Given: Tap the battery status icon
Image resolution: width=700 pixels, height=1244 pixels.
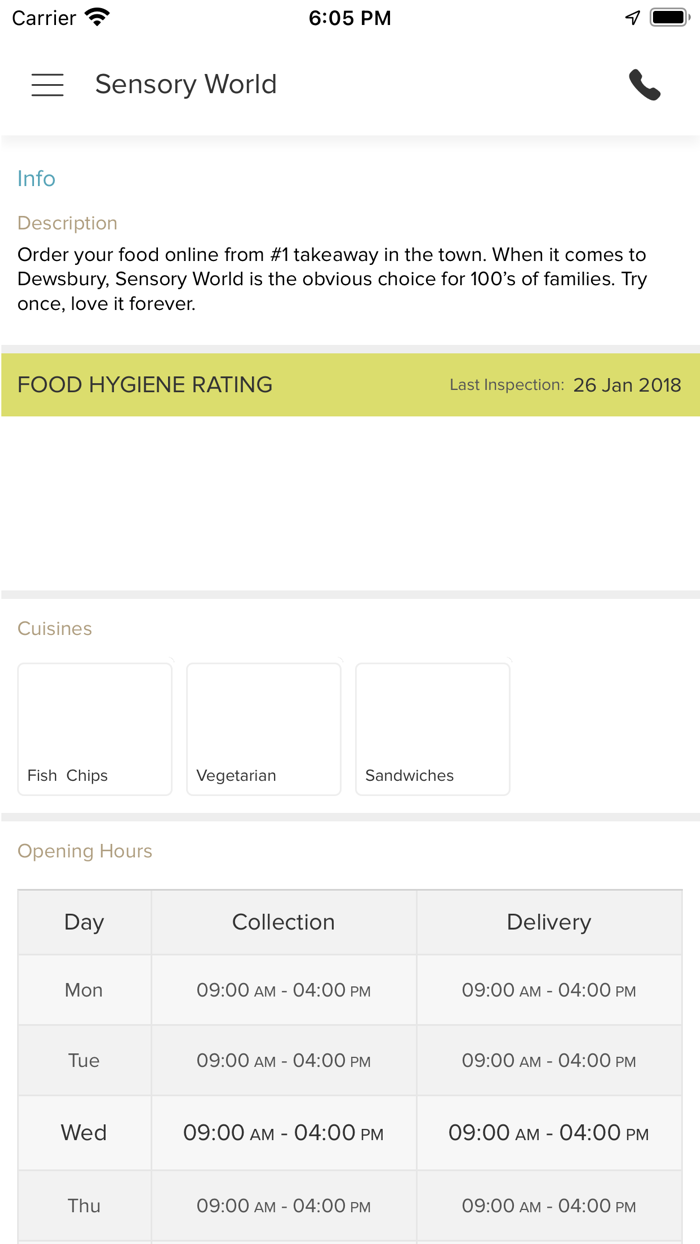Looking at the screenshot, I should [x=670, y=18].
